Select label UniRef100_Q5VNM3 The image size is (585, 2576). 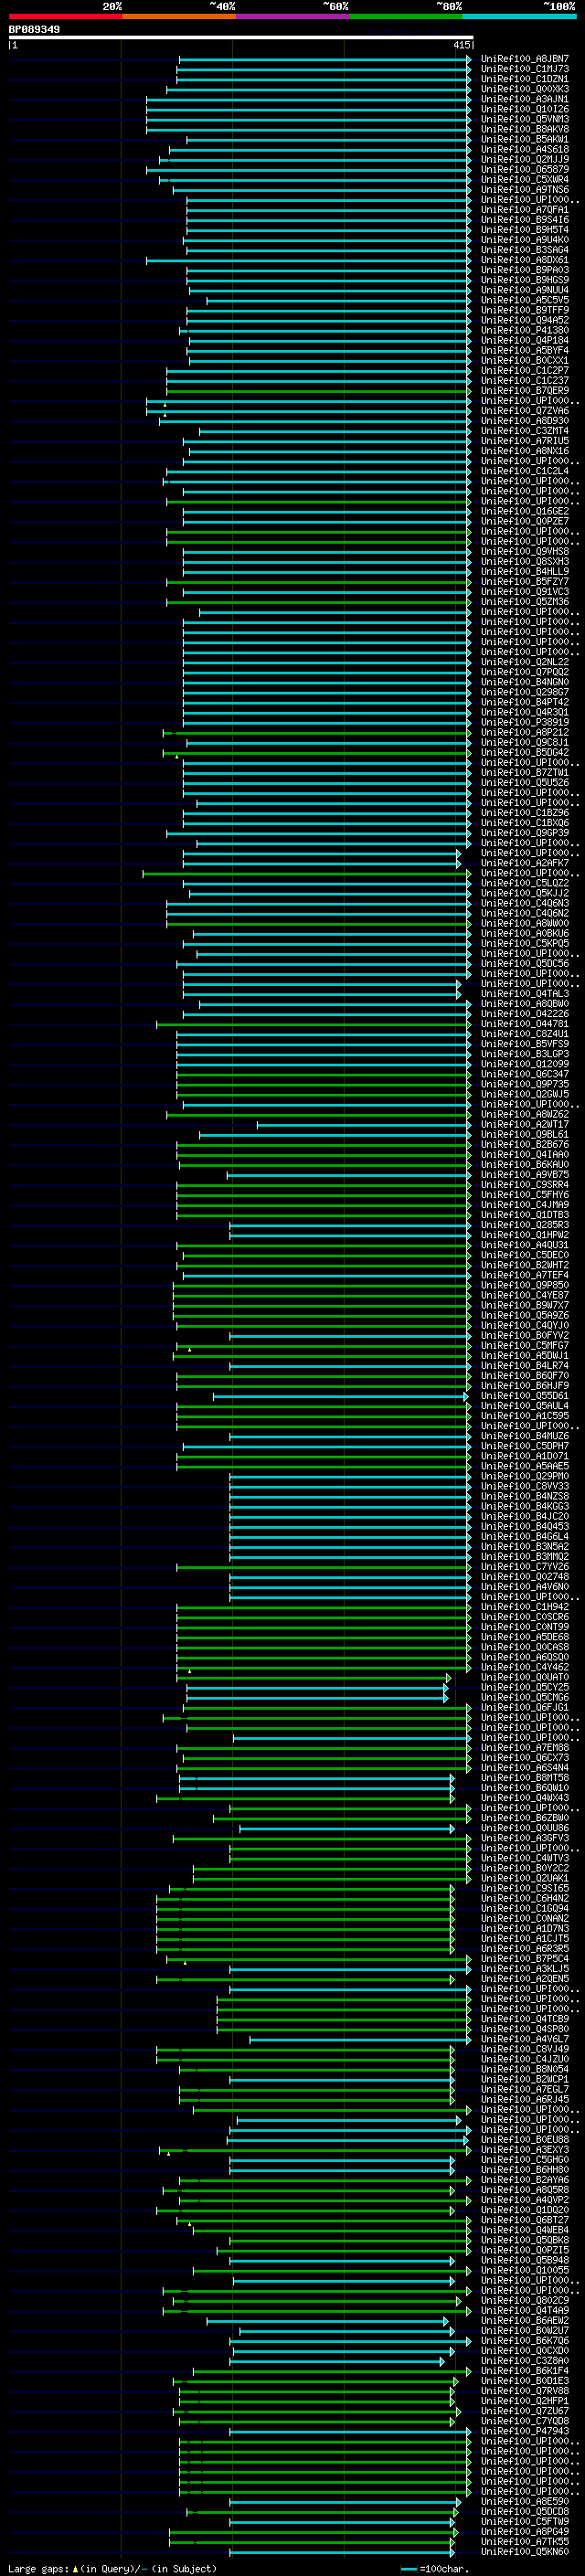525,119
